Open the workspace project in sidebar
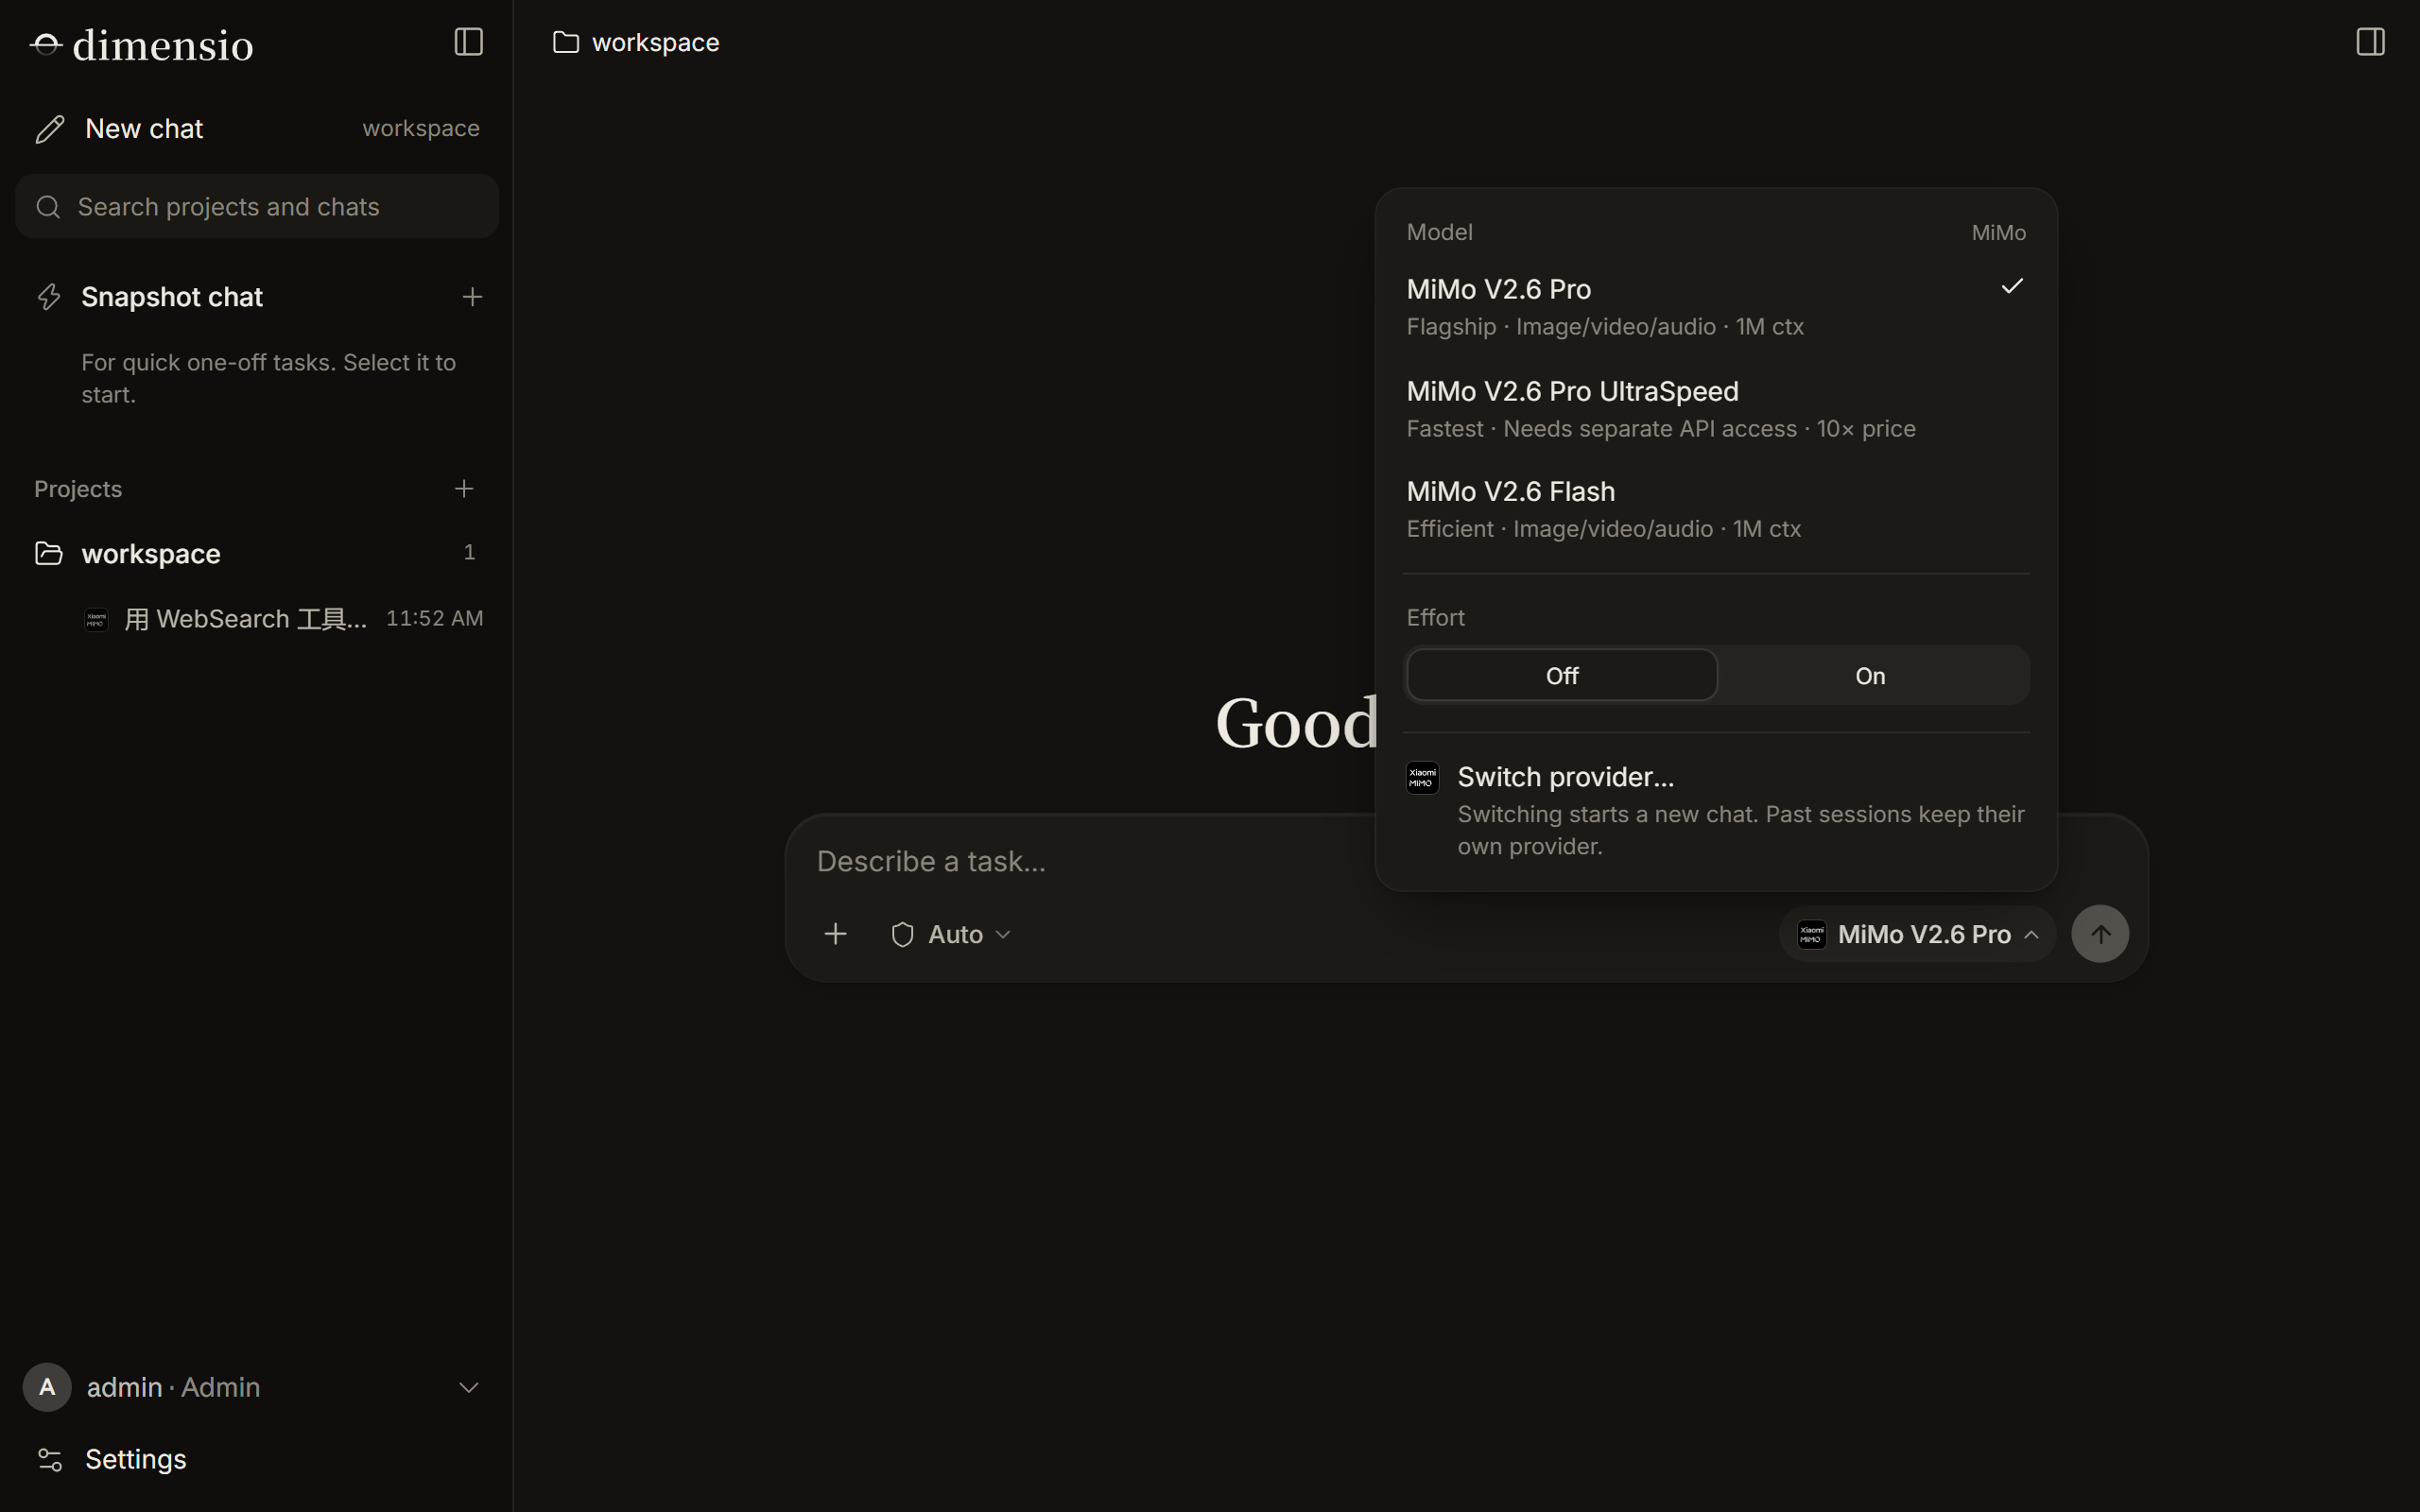 click(x=257, y=553)
